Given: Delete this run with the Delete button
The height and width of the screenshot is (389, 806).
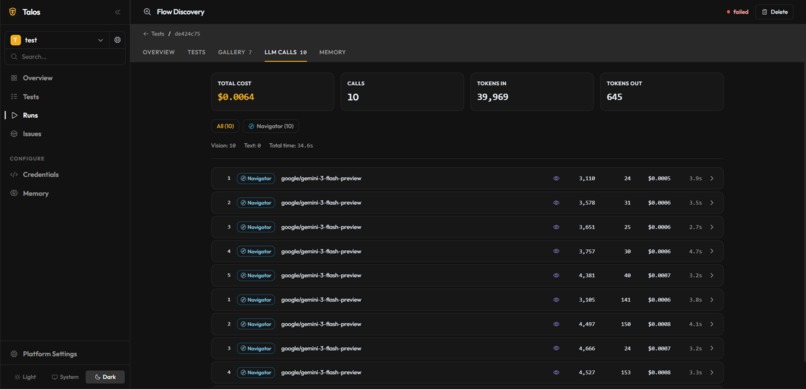Looking at the screenshot, I should point(774,12).
